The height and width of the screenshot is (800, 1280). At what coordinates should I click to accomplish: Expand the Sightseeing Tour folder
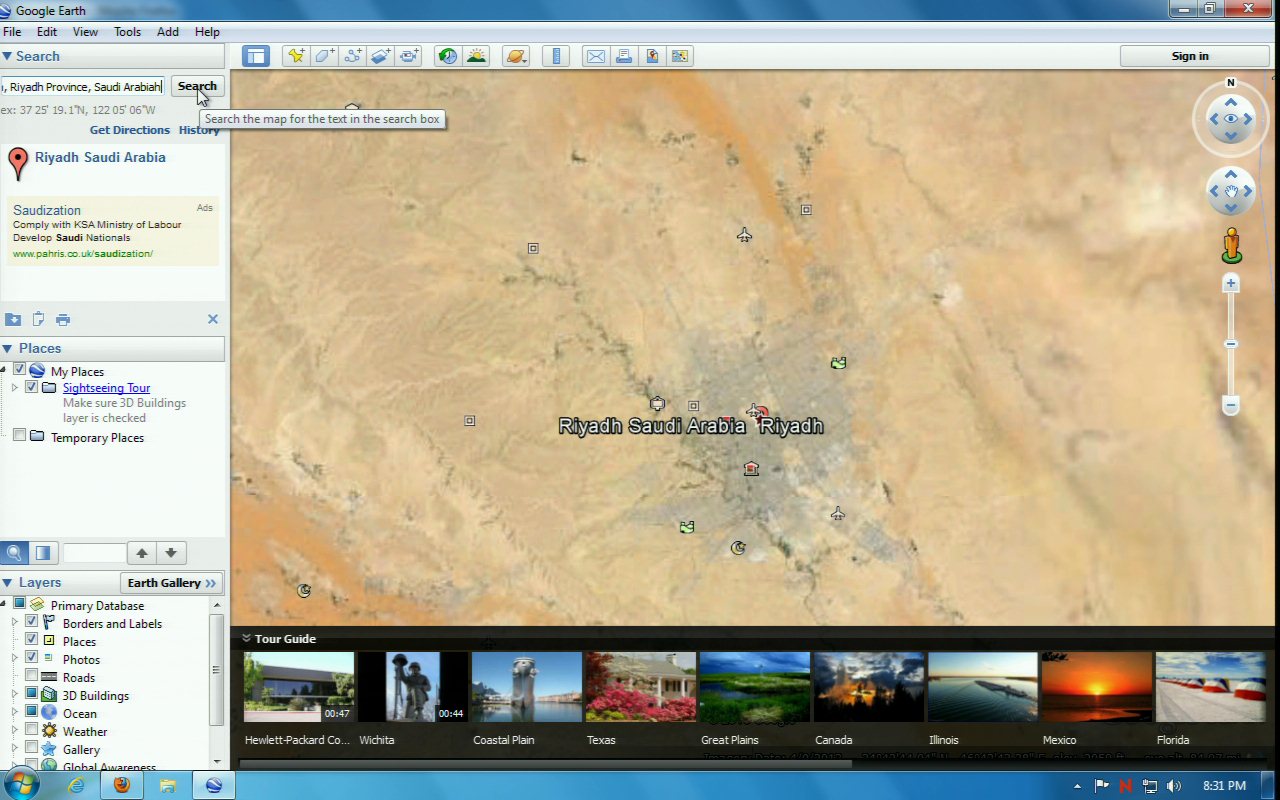pos(15,388)
